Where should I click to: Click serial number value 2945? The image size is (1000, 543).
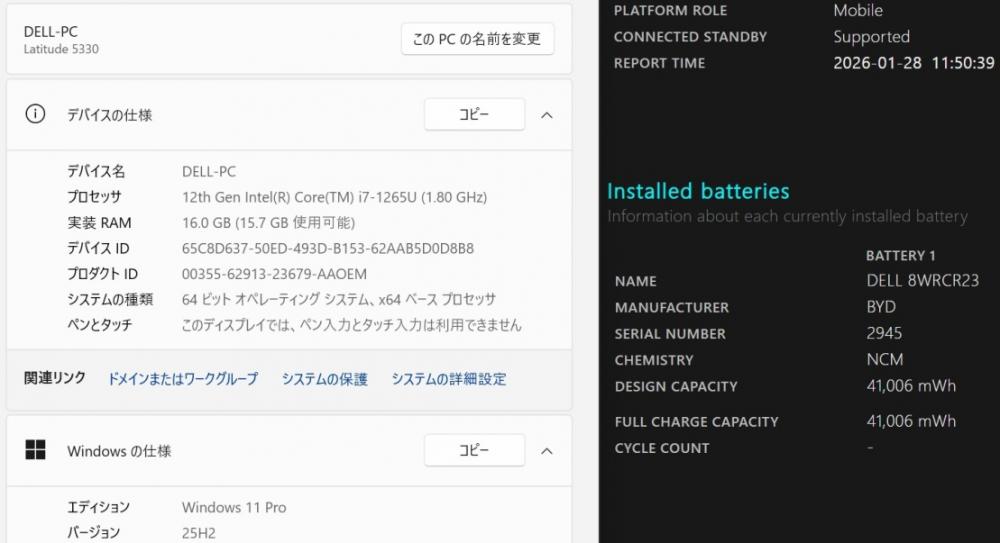[x=884, y=333]
